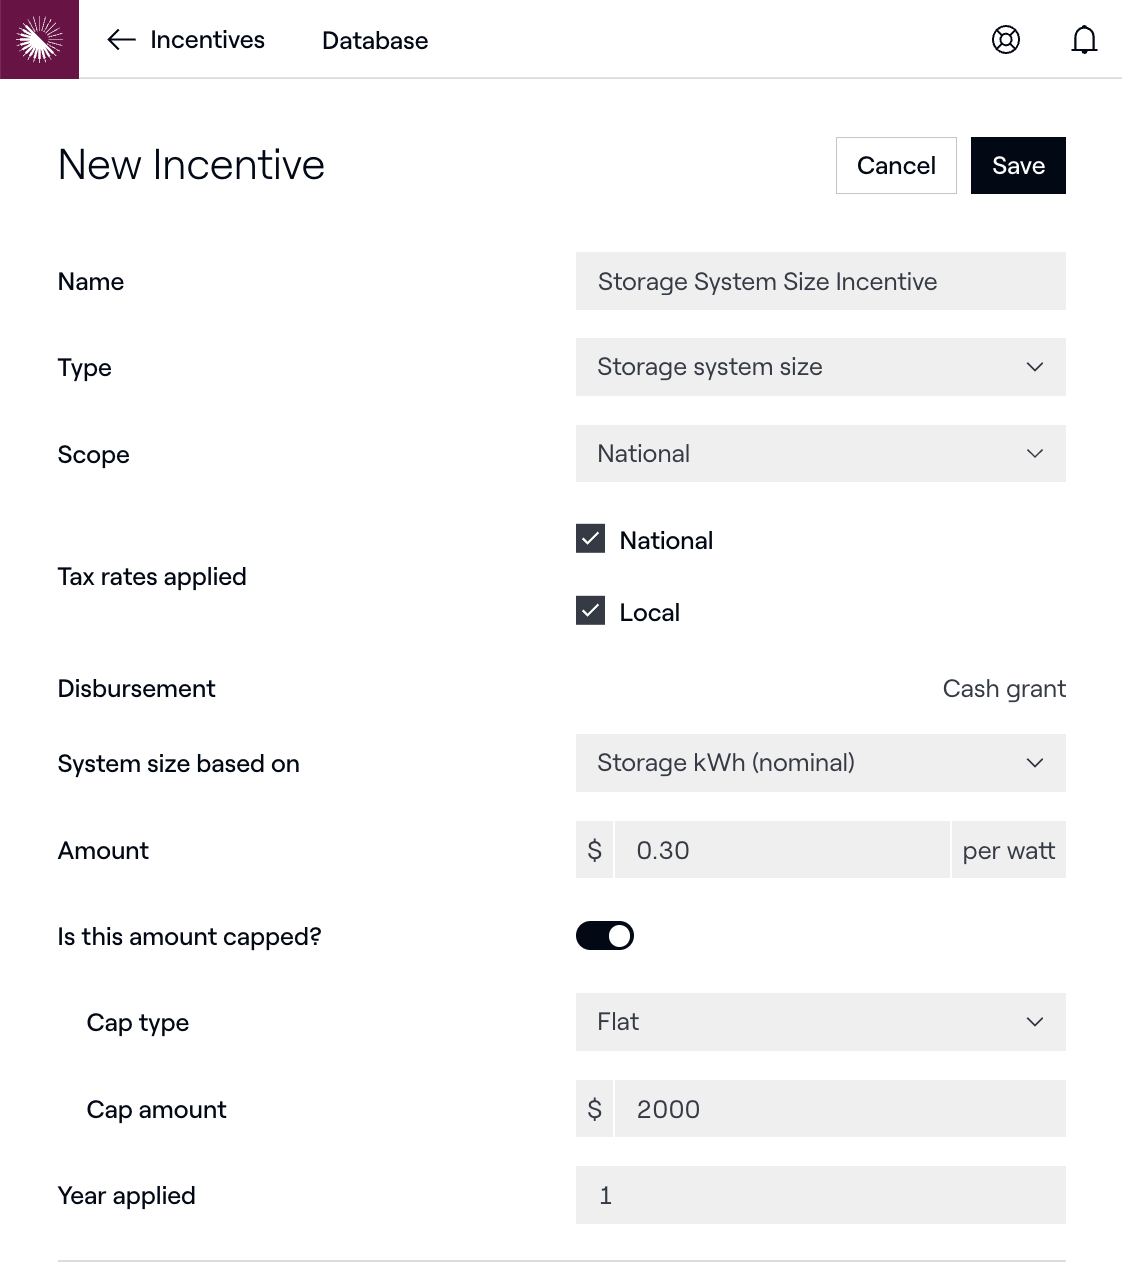Screen dimensions: 1122x1278
Task: Uncheck the National tax rate checkbox
Action: (x=591, y=539)
